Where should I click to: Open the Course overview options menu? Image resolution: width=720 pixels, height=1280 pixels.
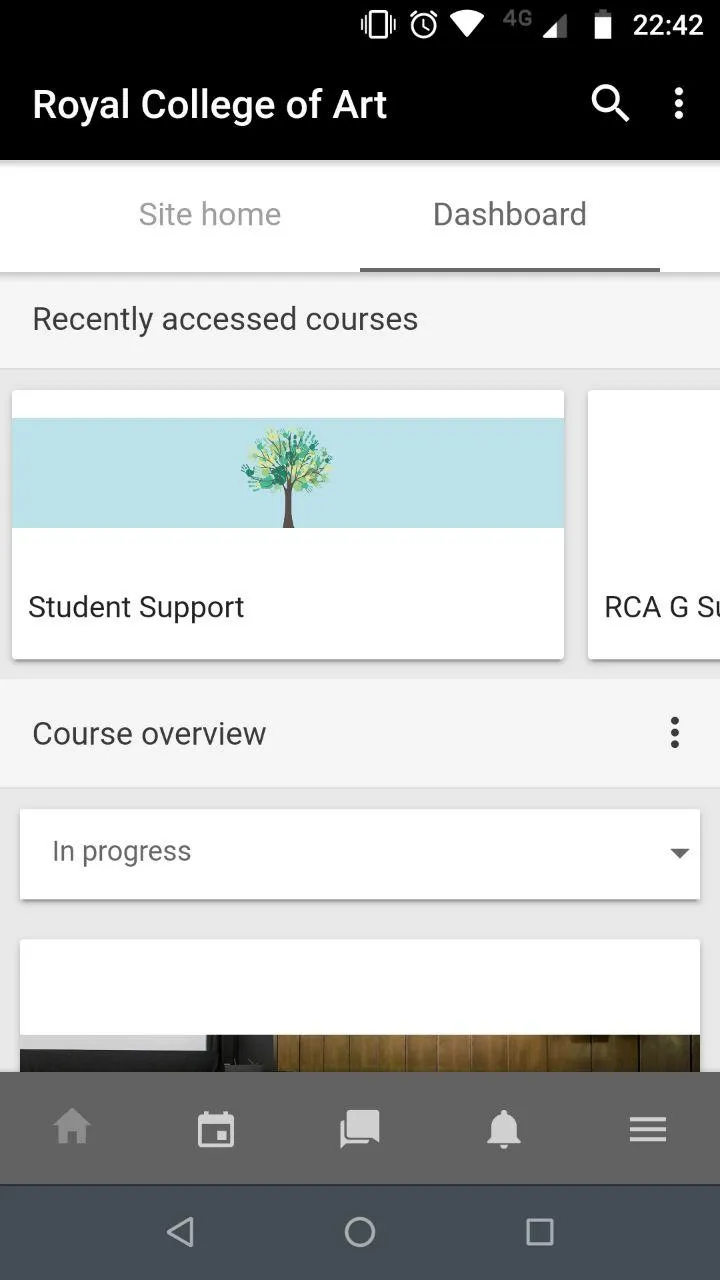[675, 733]
